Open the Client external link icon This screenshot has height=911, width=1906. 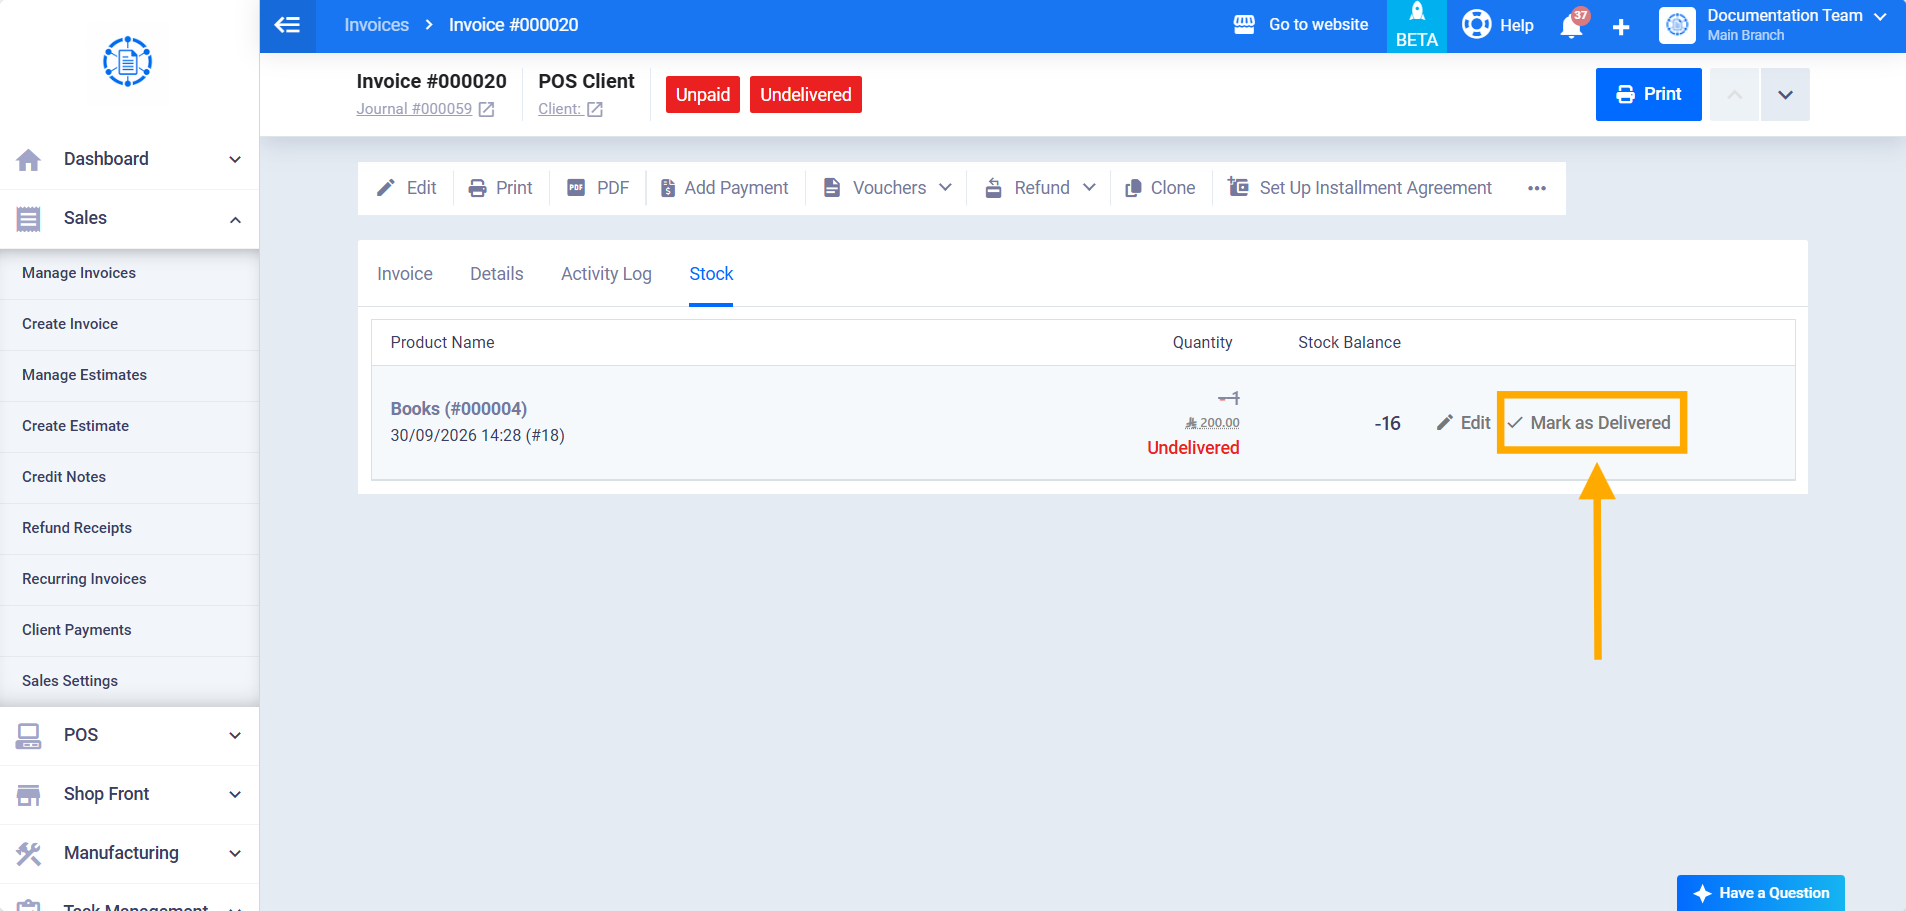point(595,109)
